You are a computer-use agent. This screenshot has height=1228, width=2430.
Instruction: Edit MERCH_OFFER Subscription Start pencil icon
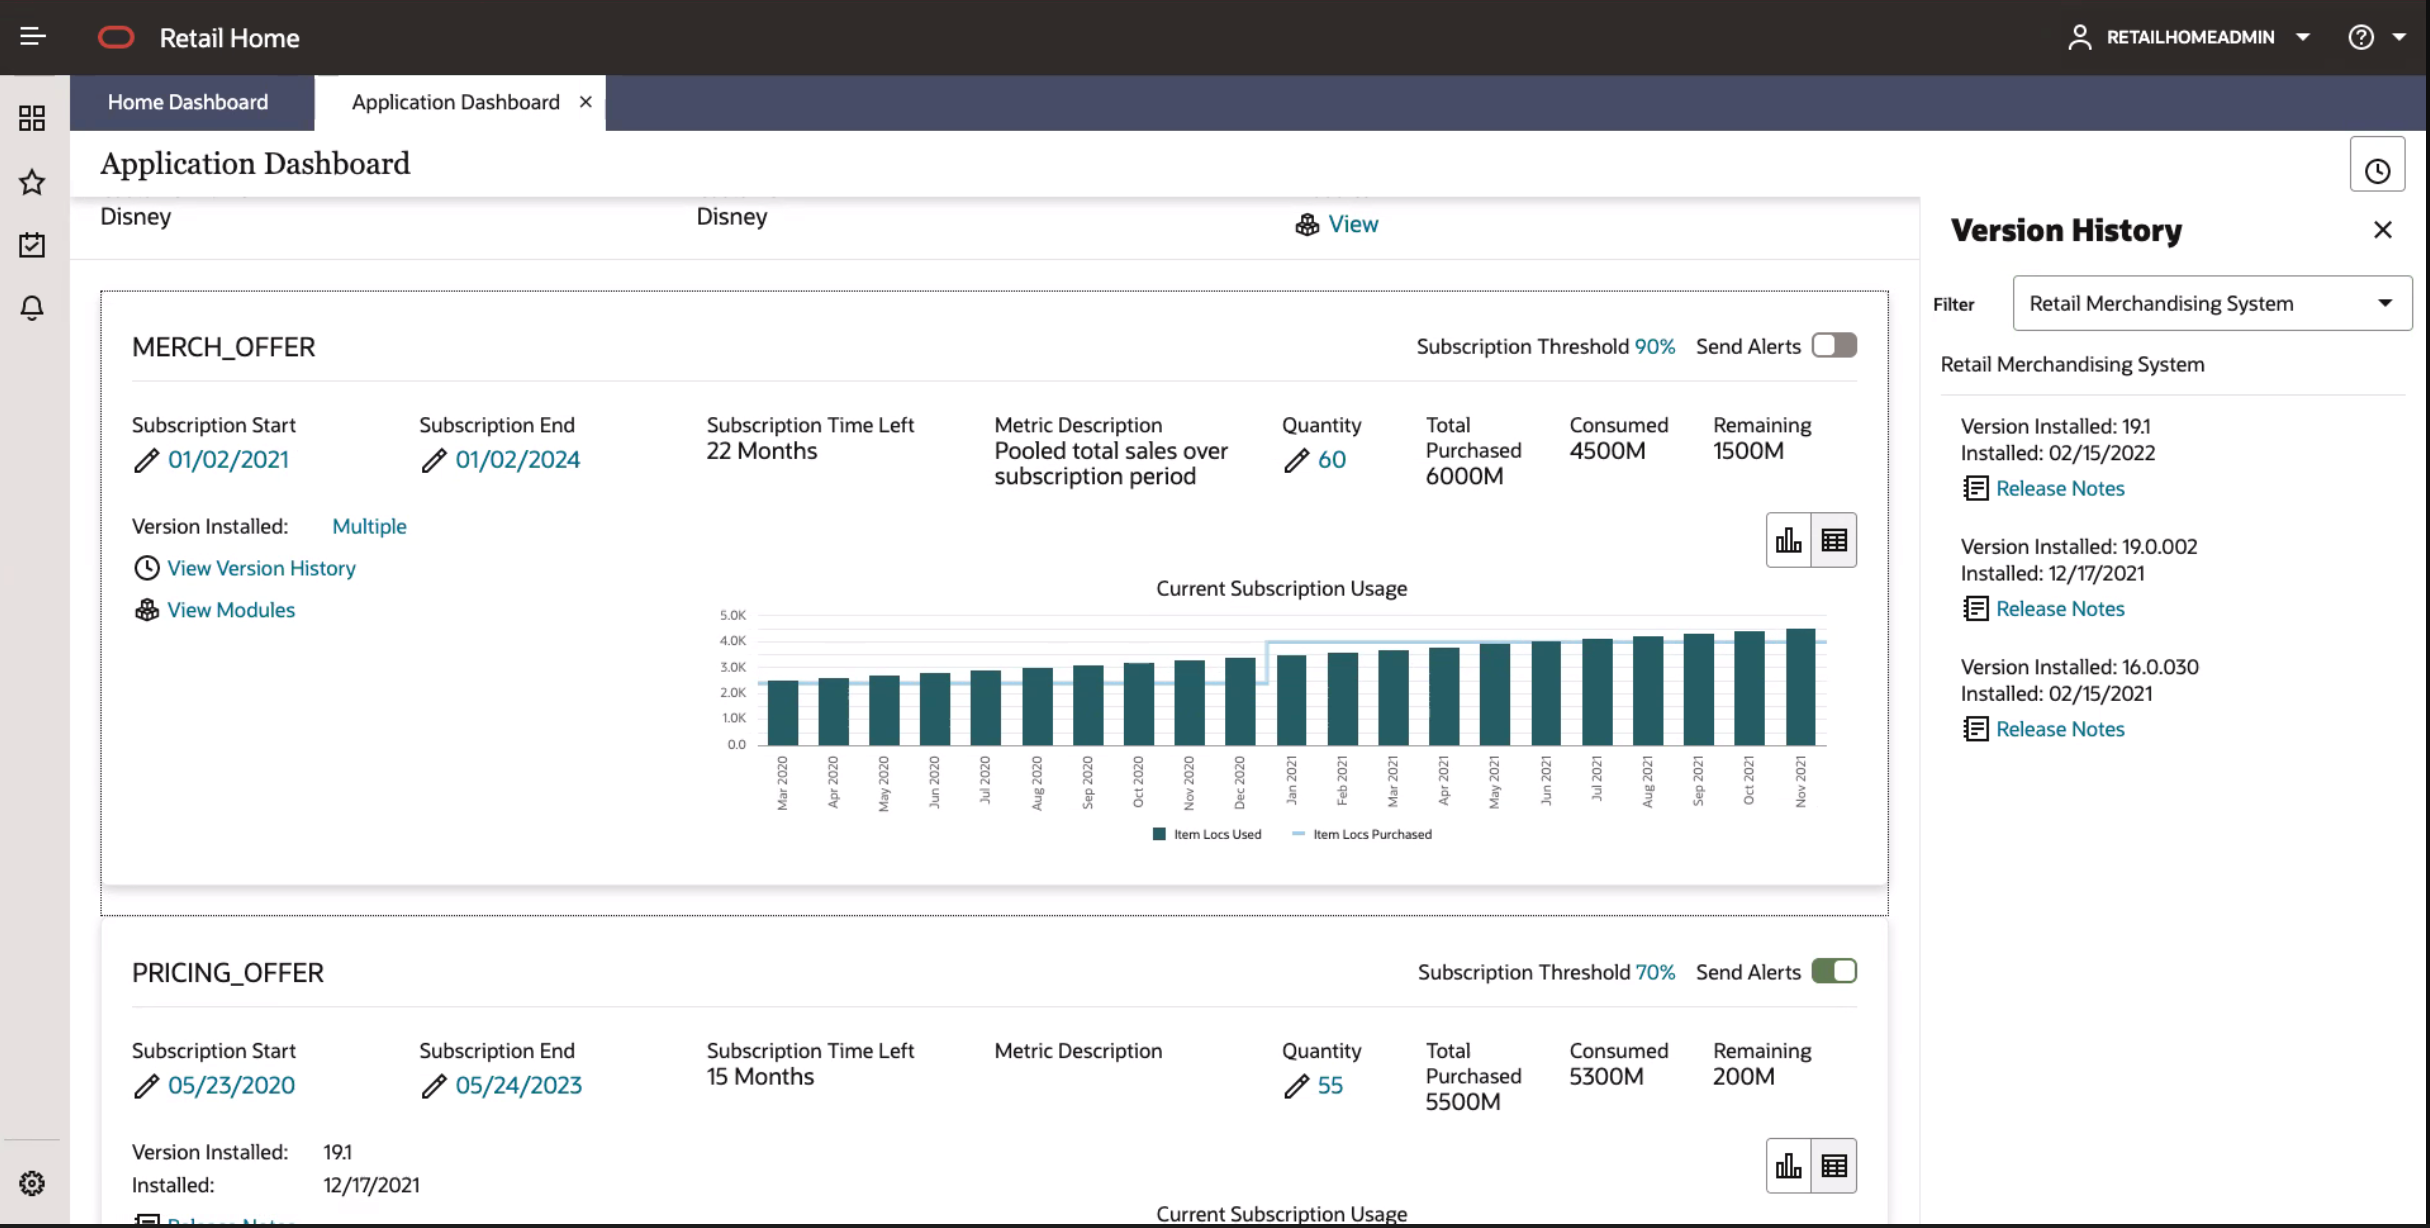[146, 460]
